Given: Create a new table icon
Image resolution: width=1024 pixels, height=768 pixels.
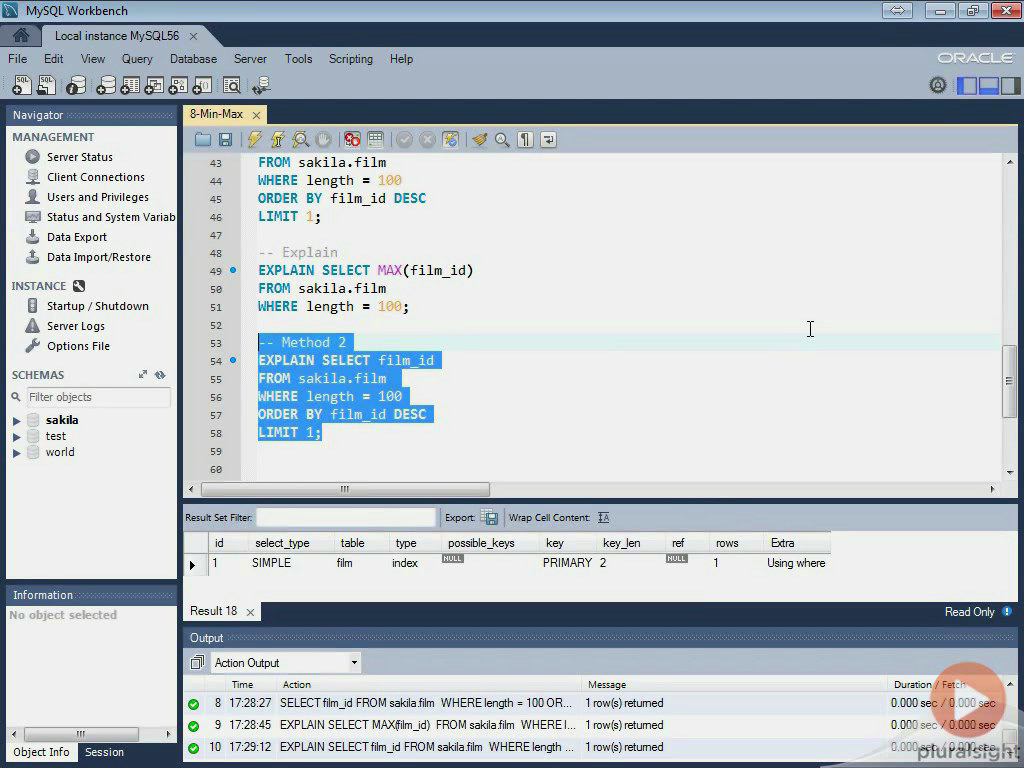Looking at the screenshot, I should (x=129, y=85).
